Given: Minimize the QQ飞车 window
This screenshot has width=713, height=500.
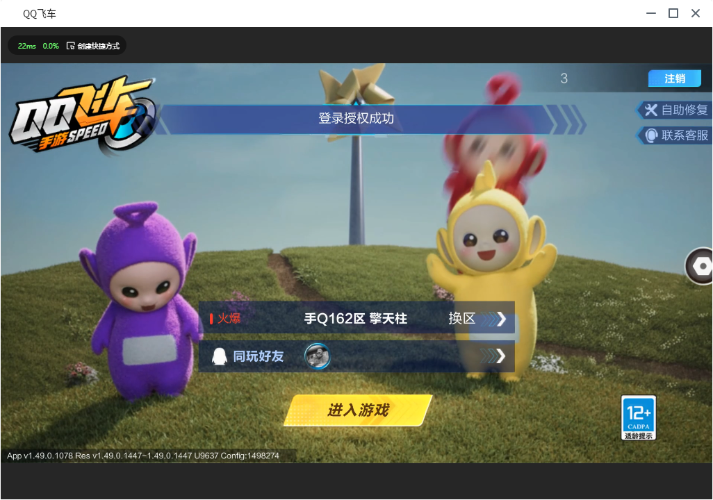Looking at the screenshot, I should [x=651, y=13].
